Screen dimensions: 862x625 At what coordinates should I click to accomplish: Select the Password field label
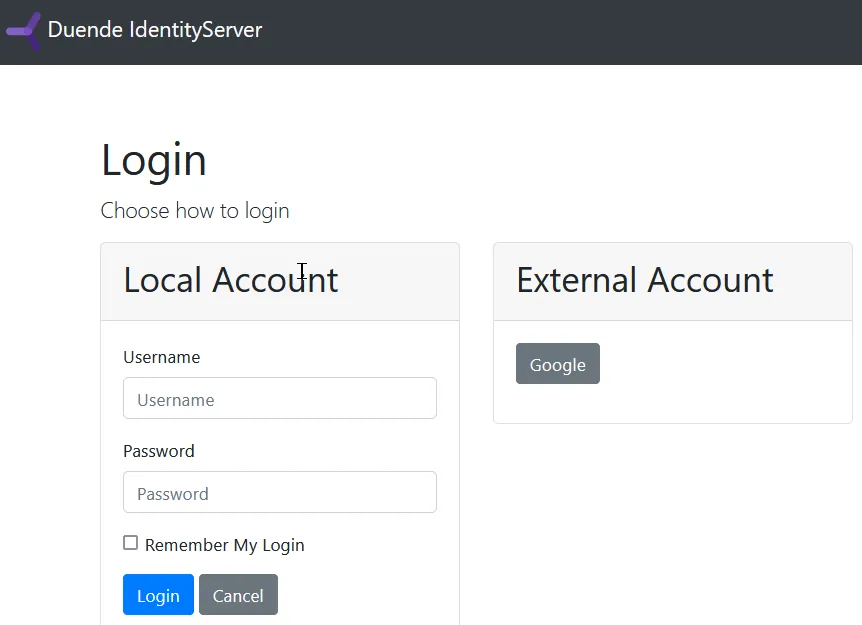[x=158, y=451]
